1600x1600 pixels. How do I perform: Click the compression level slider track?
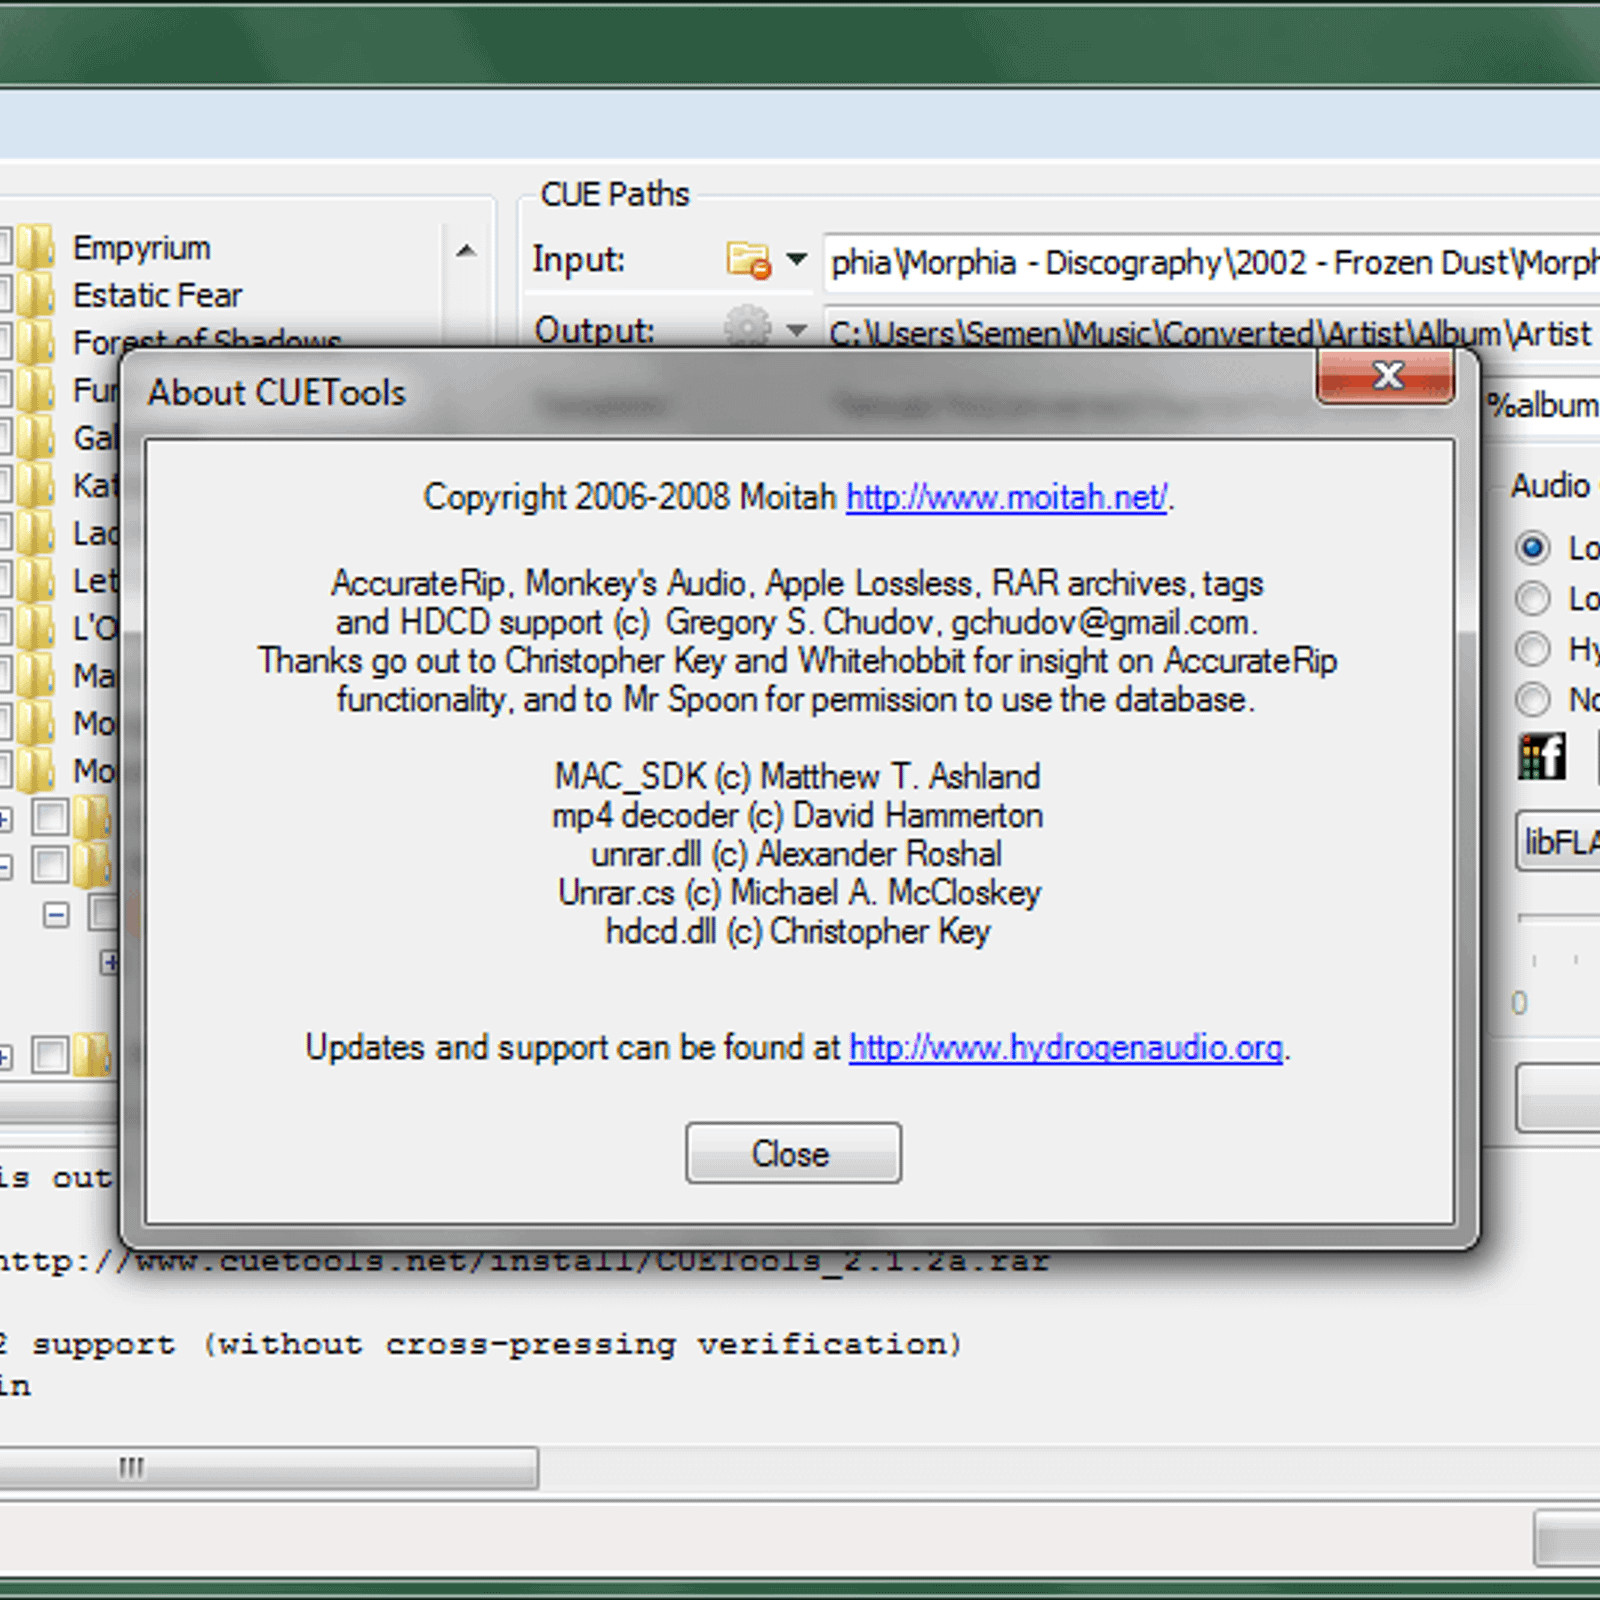click(1558, 917)
